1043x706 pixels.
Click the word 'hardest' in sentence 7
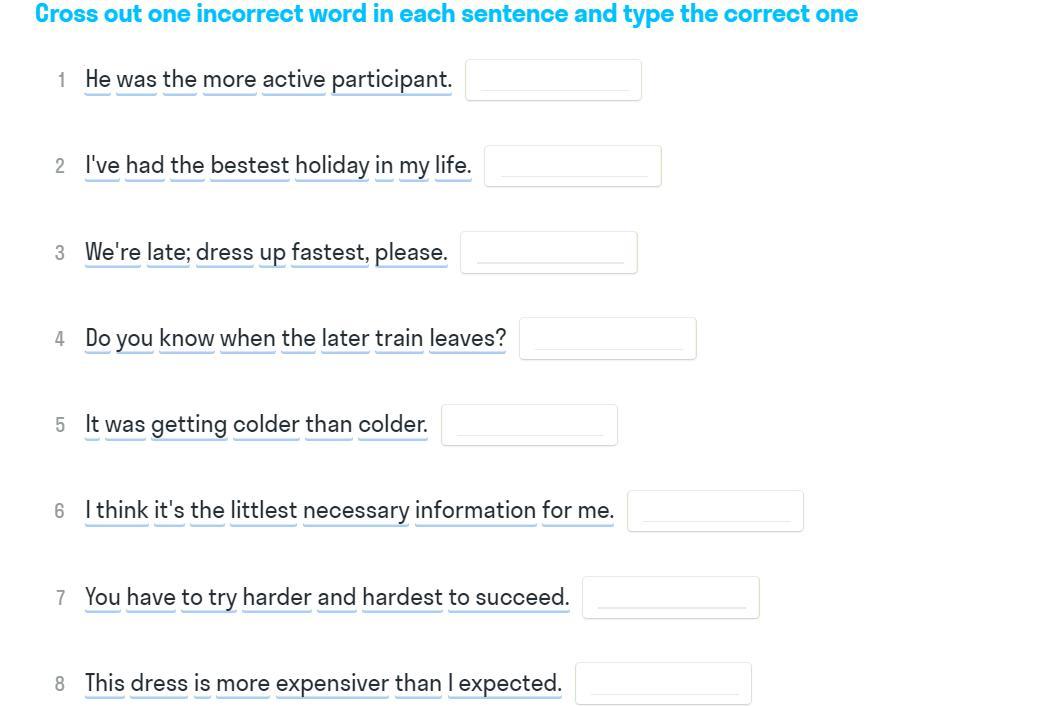(x=402, y=597)
